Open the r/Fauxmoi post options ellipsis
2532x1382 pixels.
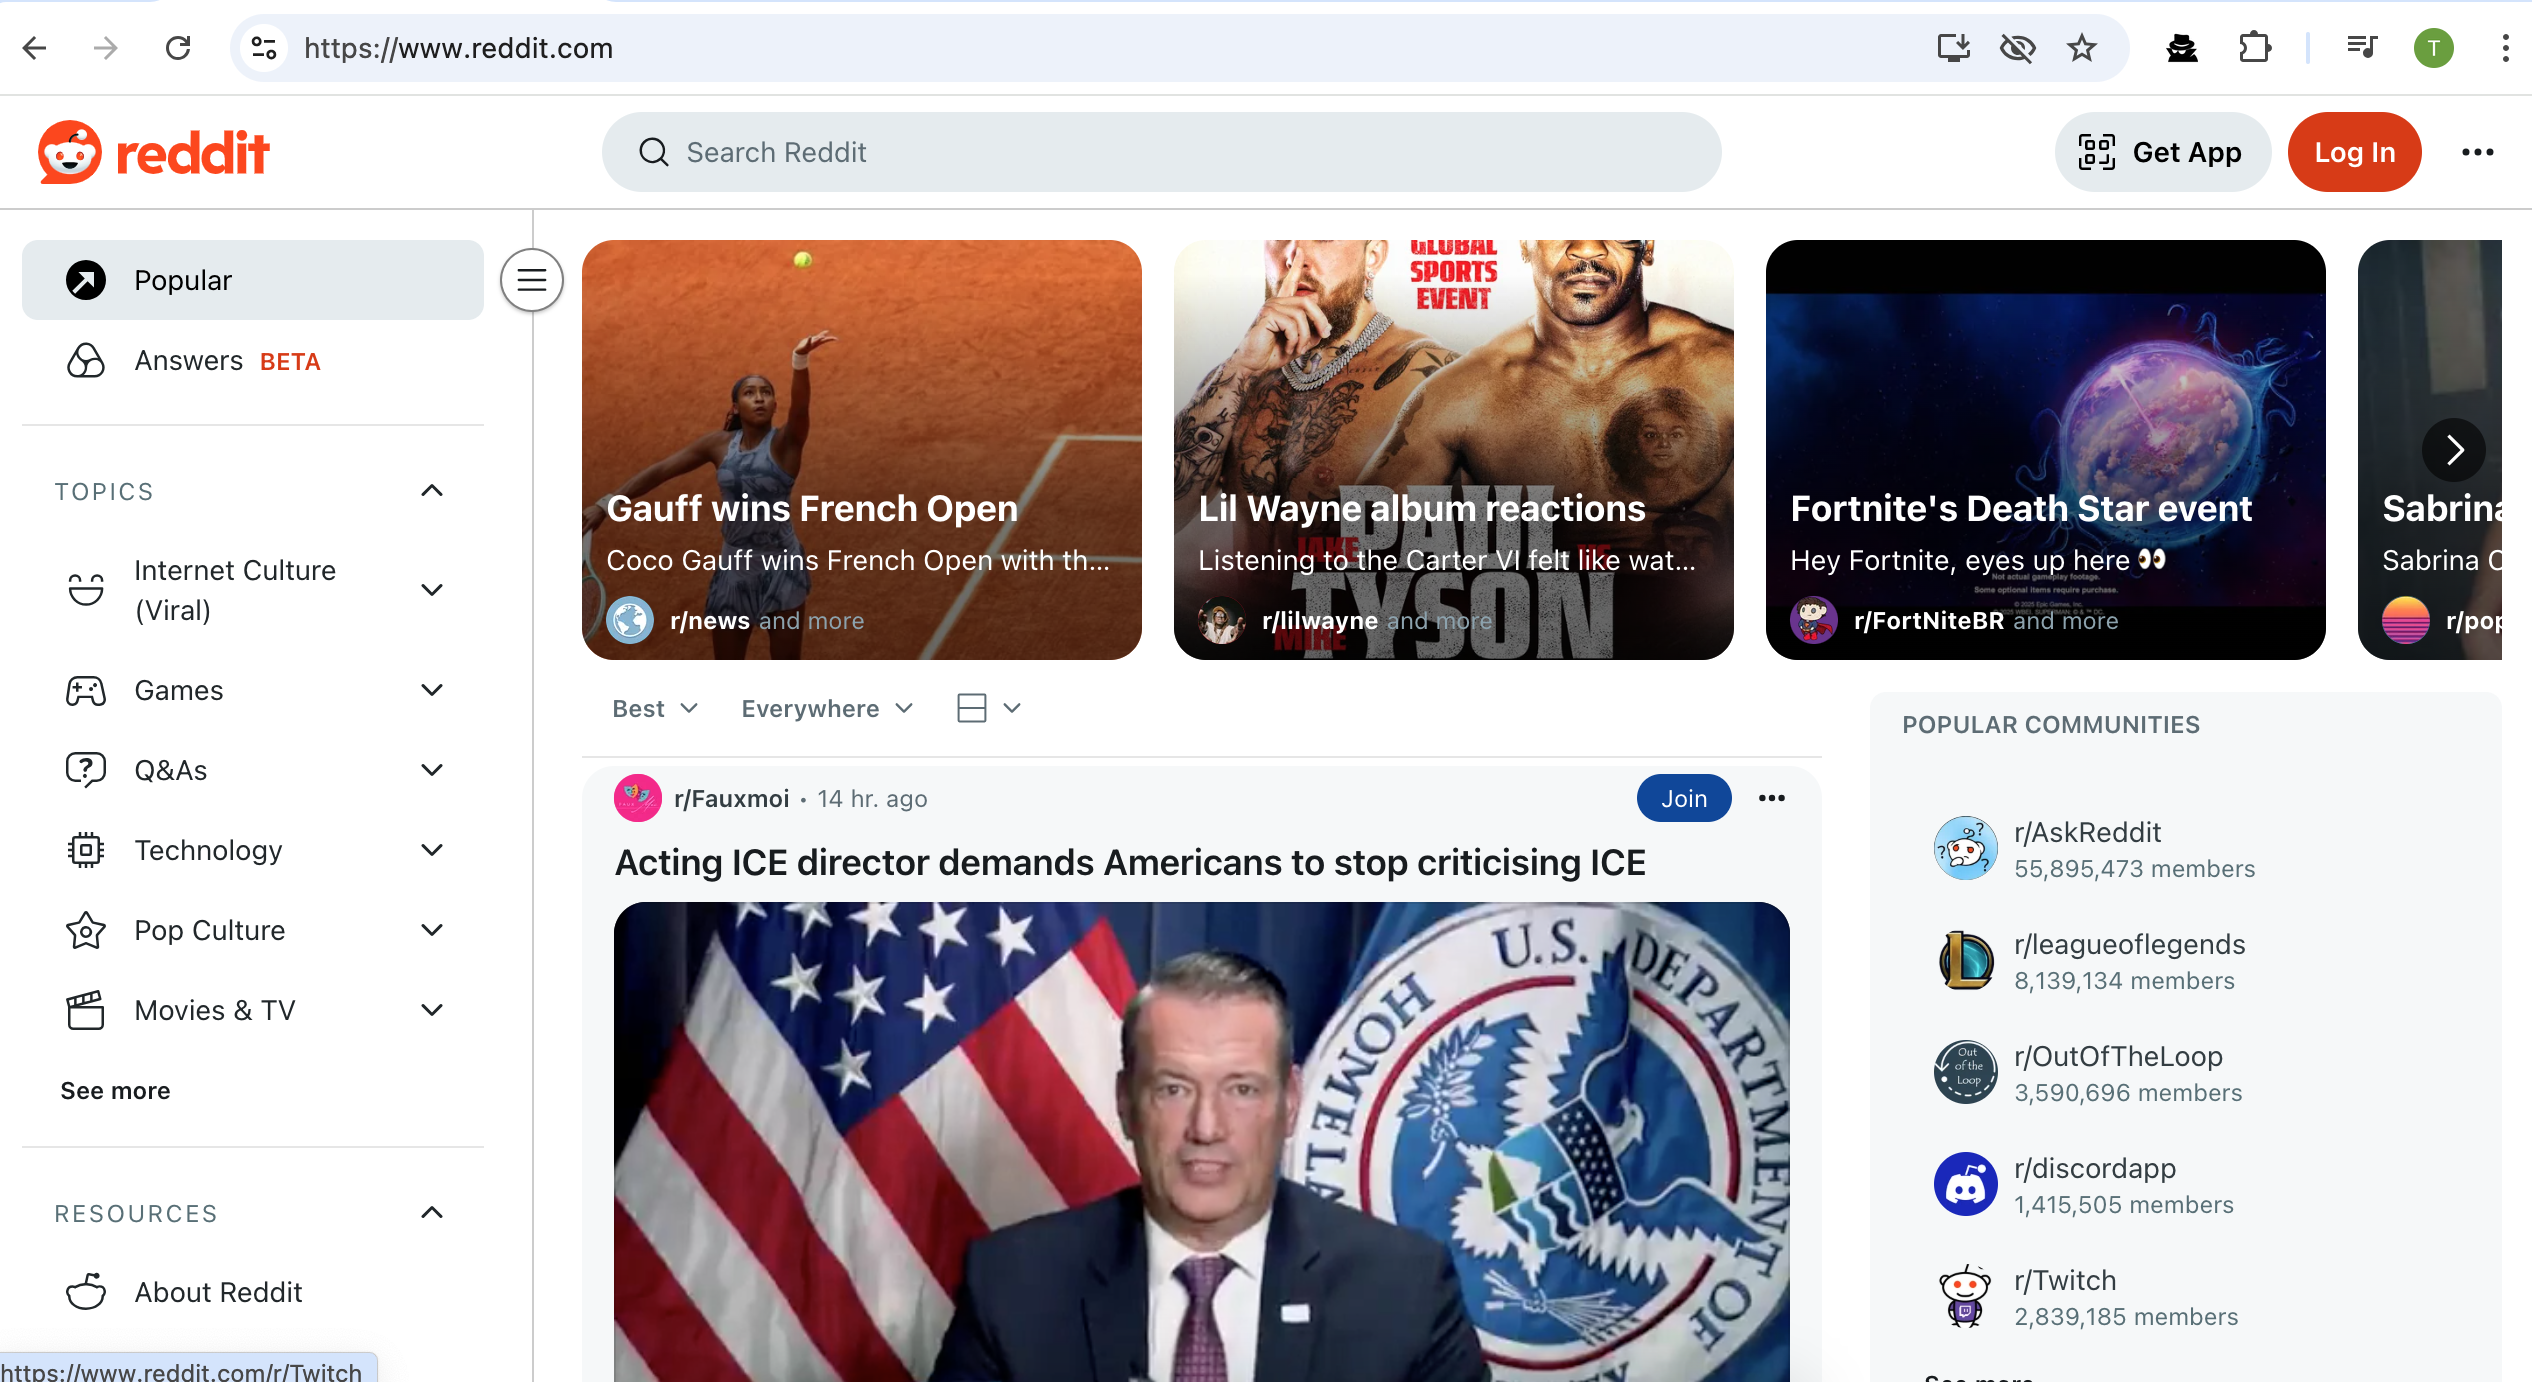click(1771, 798)
